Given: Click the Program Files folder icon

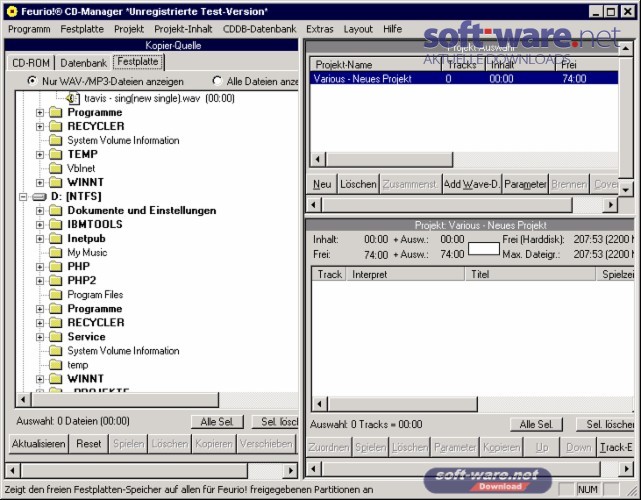Looking at the screenshot, I should pos(56,294).
